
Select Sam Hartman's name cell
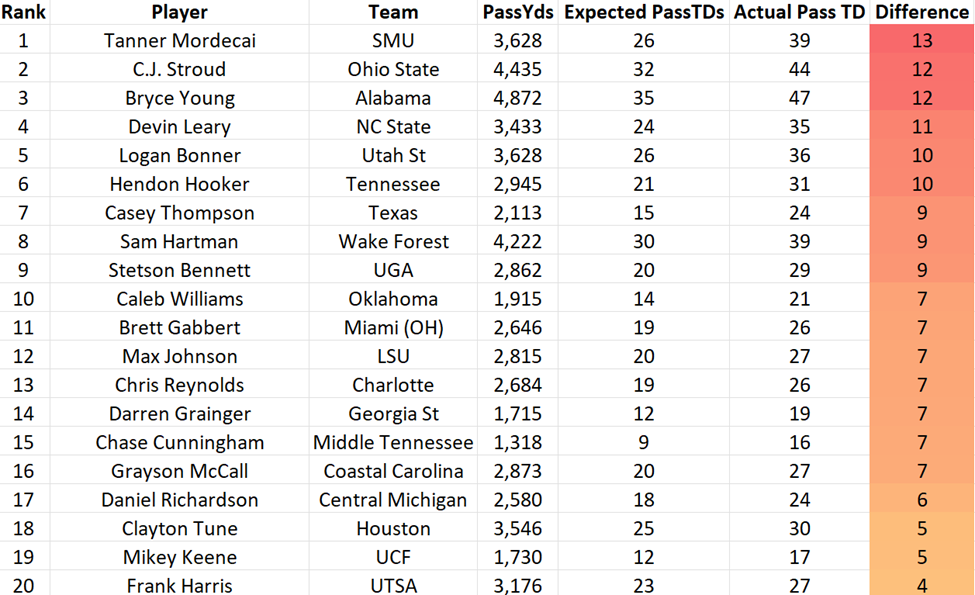[x=180, y=242]
